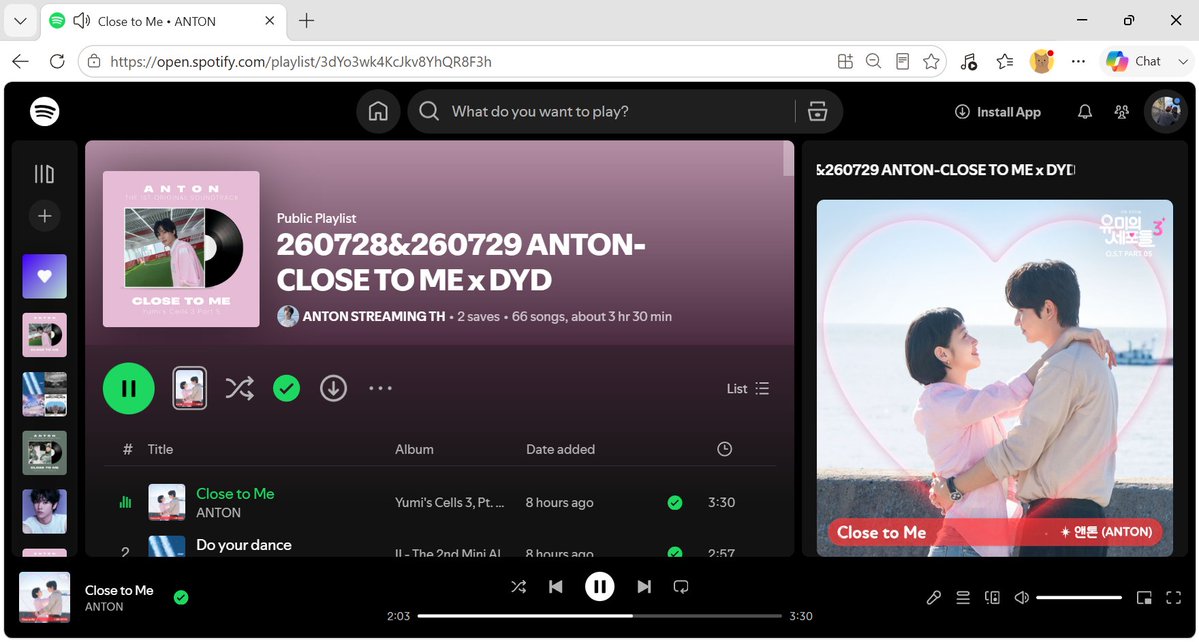The height and width of the screenshot is (642, 1199).
Task: Mute with the speaker icon
Action: (x=1021, y=598)
